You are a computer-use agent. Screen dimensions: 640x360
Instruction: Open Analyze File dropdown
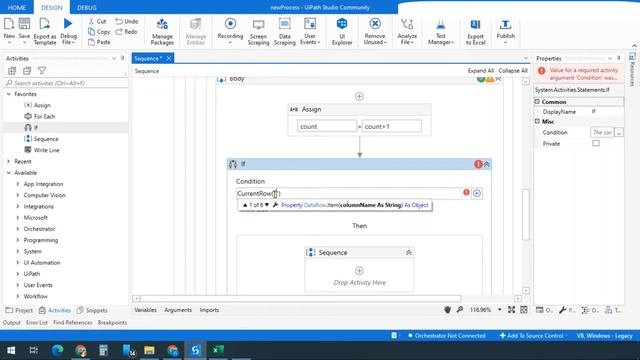coord(407,31)
